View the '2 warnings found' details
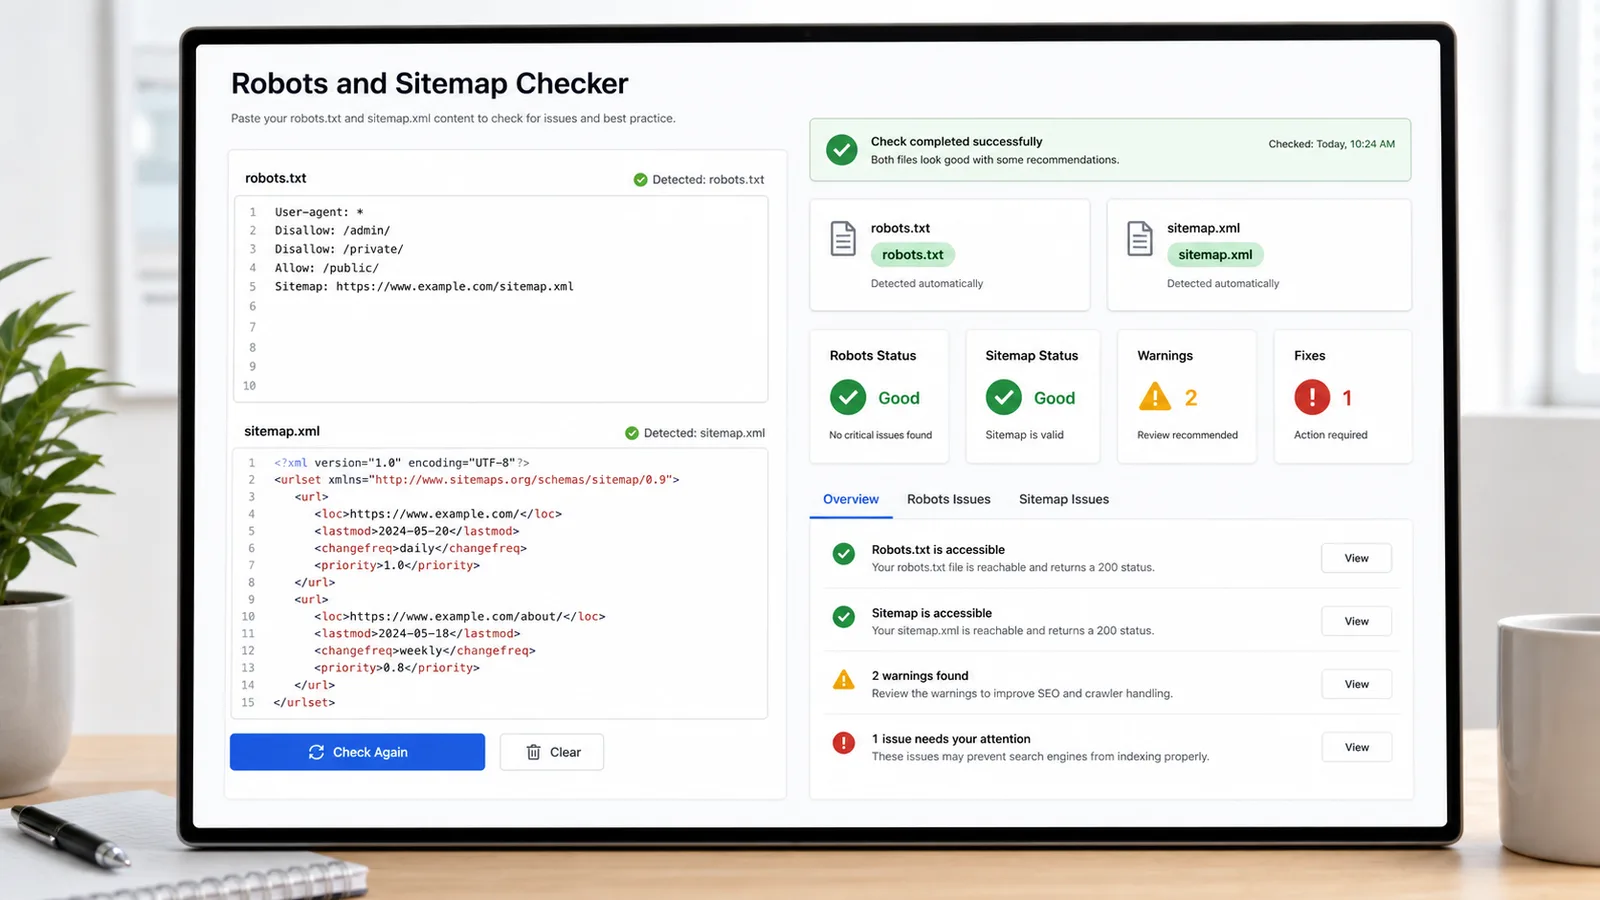This screenshot has width=1600, height=900. click(x=1356, y=684)
